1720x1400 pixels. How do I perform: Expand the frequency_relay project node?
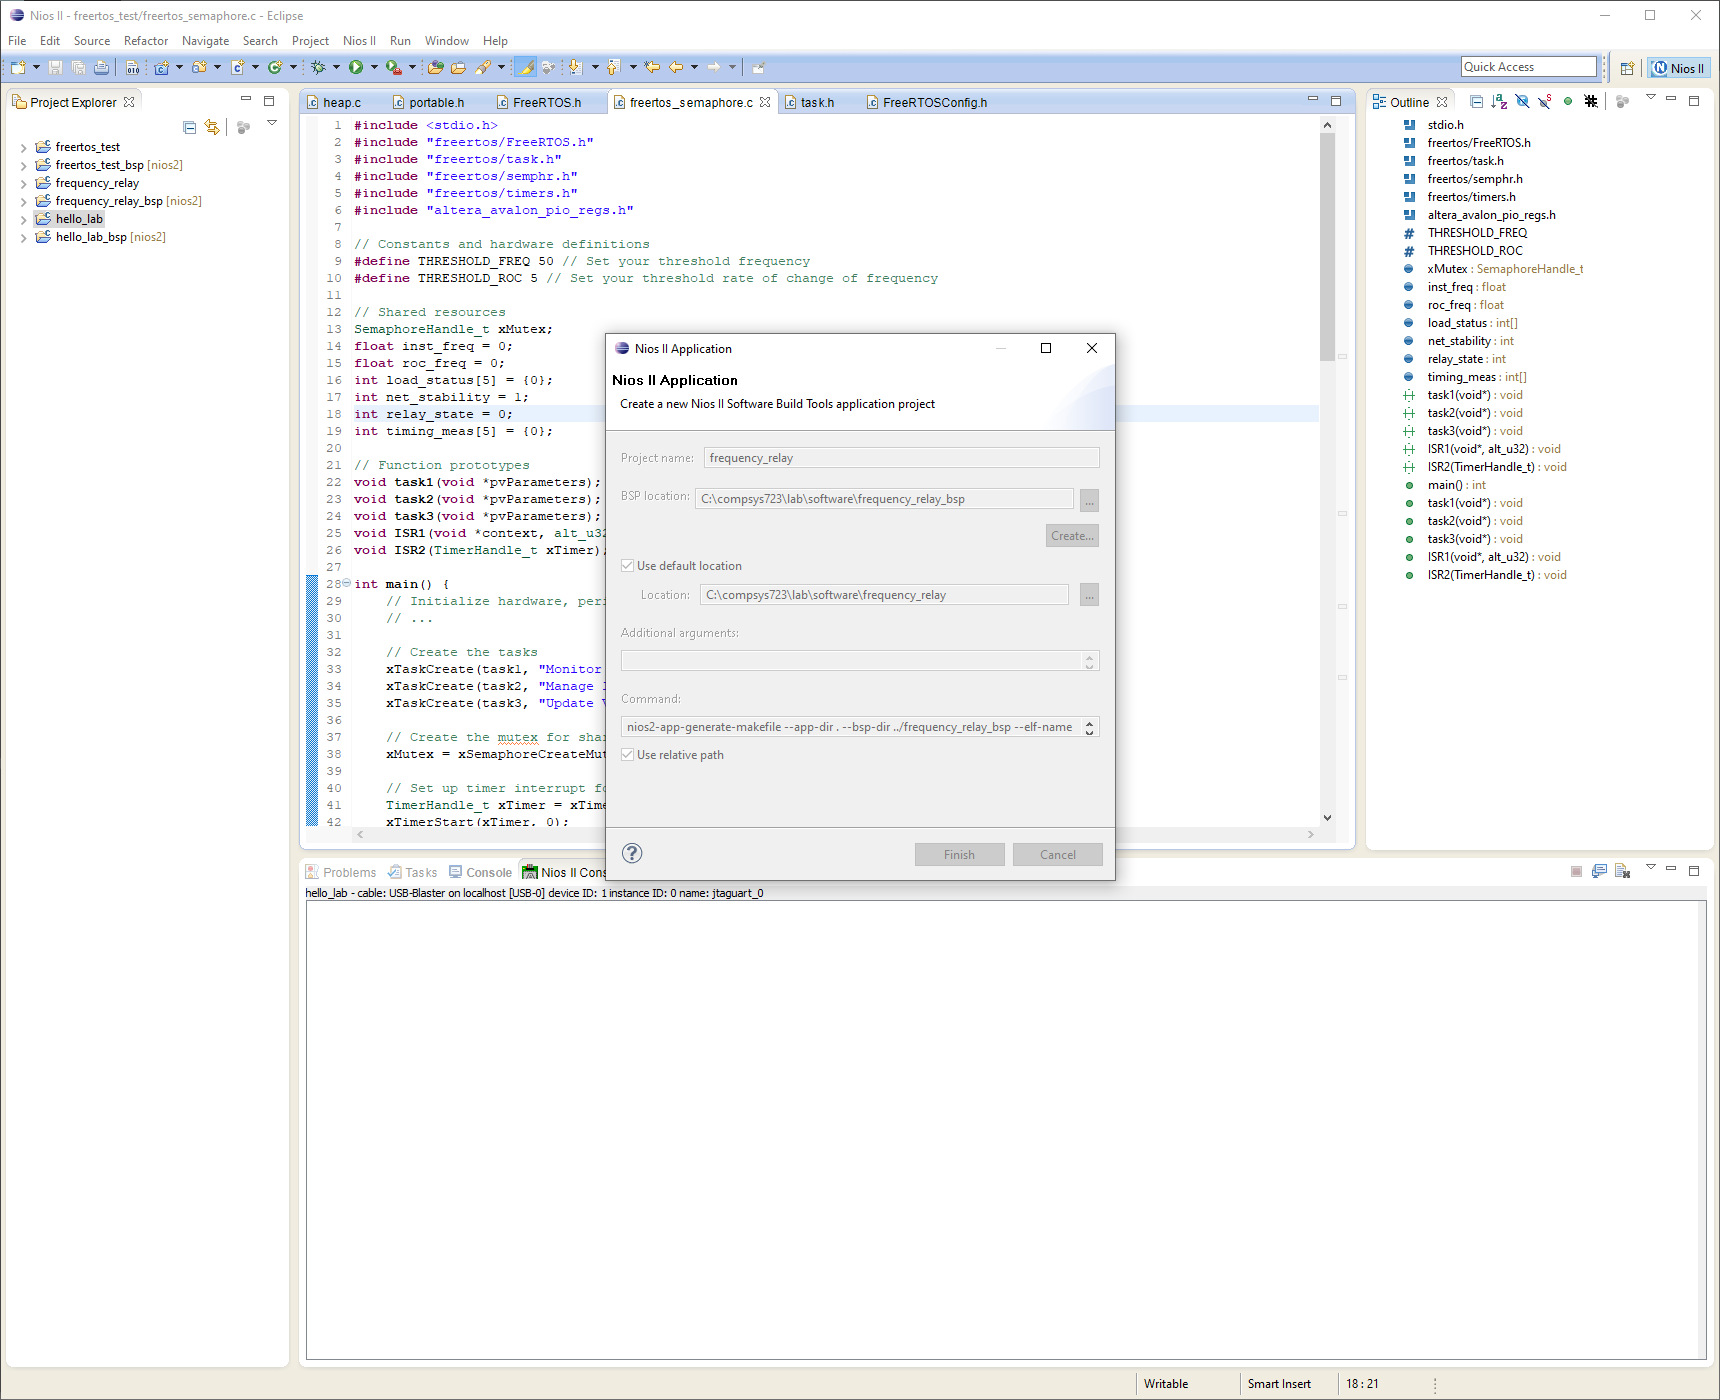(23, 183)
